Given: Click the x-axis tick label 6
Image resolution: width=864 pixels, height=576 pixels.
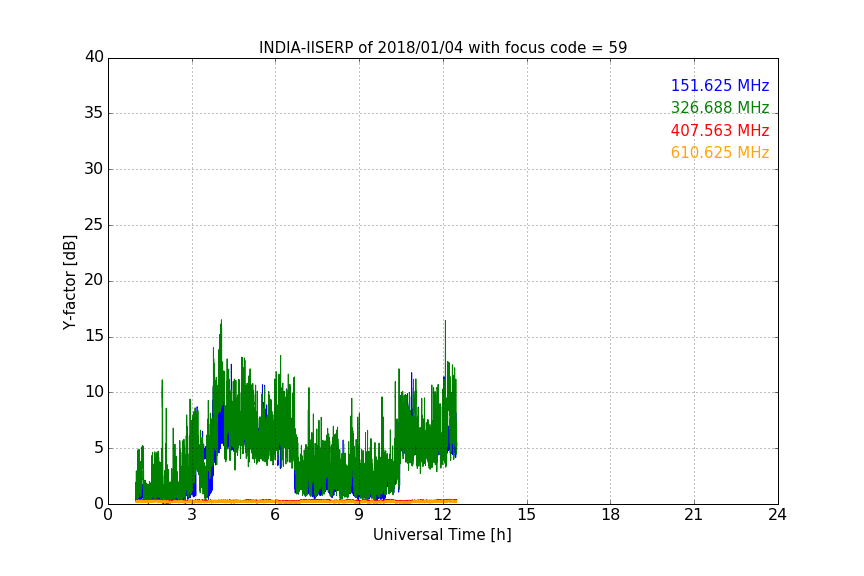Looking at the screenshot, I should tap(276, 515).
